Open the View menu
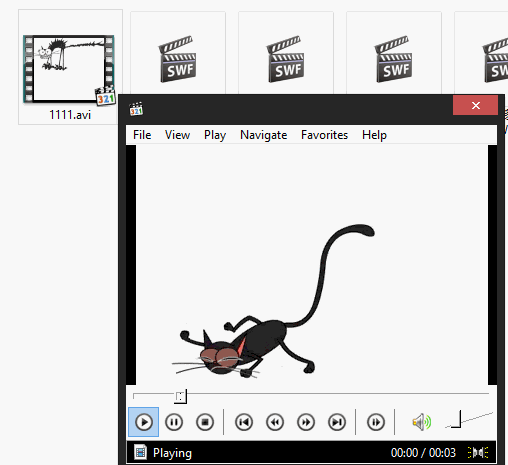This screenshot has height=465, width=508. click(x=177, y=135)
